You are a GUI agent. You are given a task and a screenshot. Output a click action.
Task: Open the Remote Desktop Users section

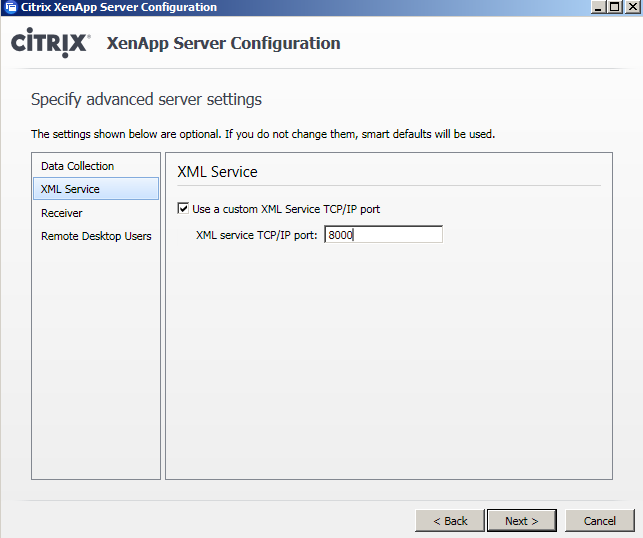coord(96,236)
